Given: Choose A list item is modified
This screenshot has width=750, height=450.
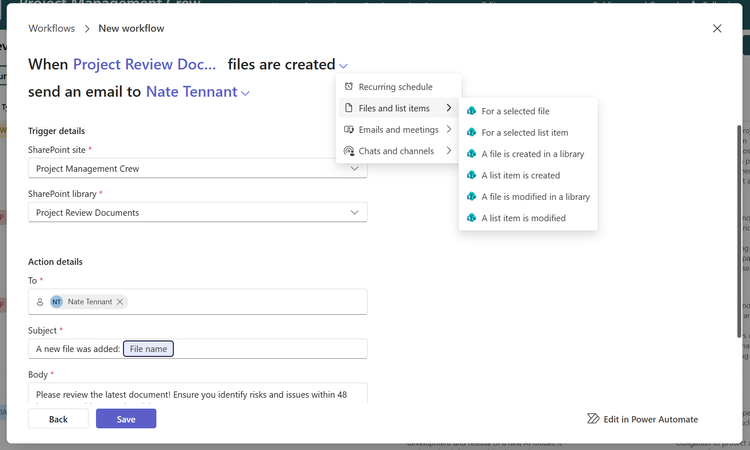Looking at the screenshot, I should [523, 218].
